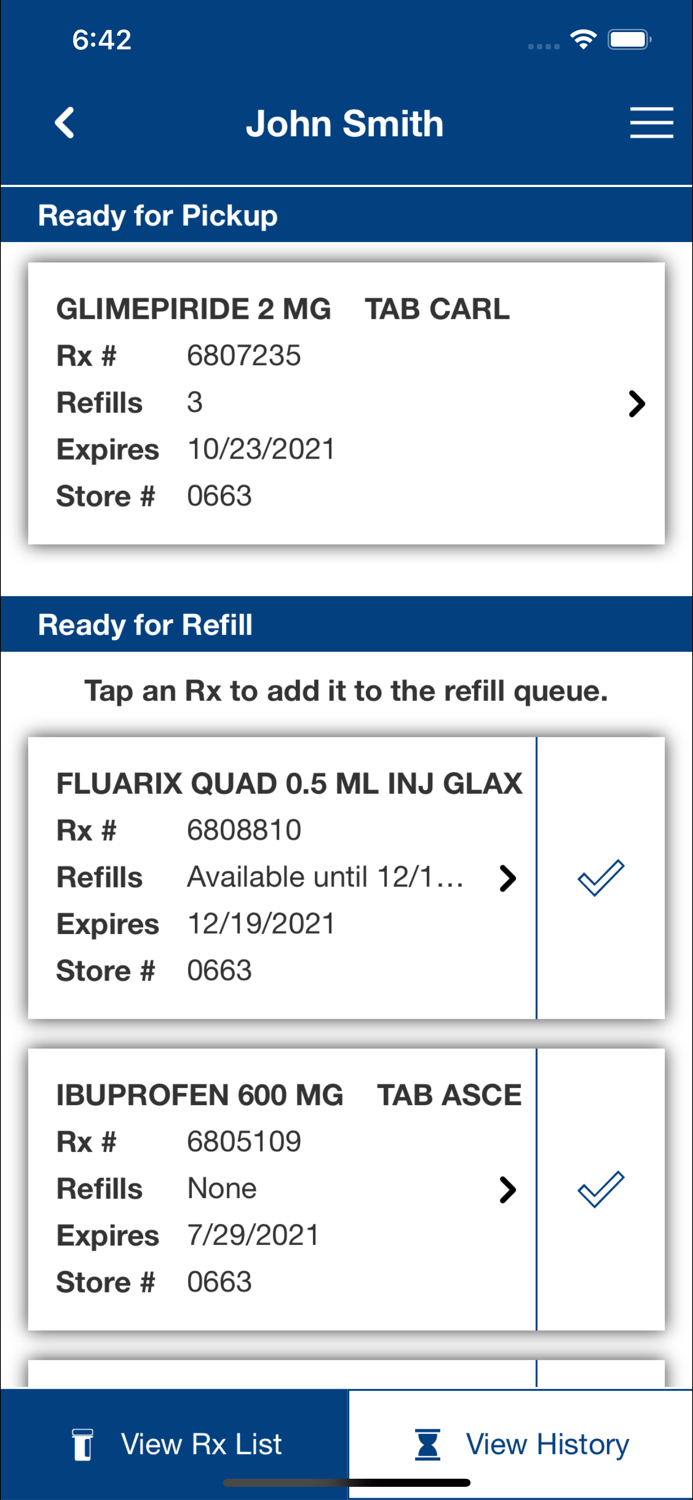Open patient John Smith's profile title
This screenshot has width=693, height=1500.
pyautogui.click(x=345, y=122)
